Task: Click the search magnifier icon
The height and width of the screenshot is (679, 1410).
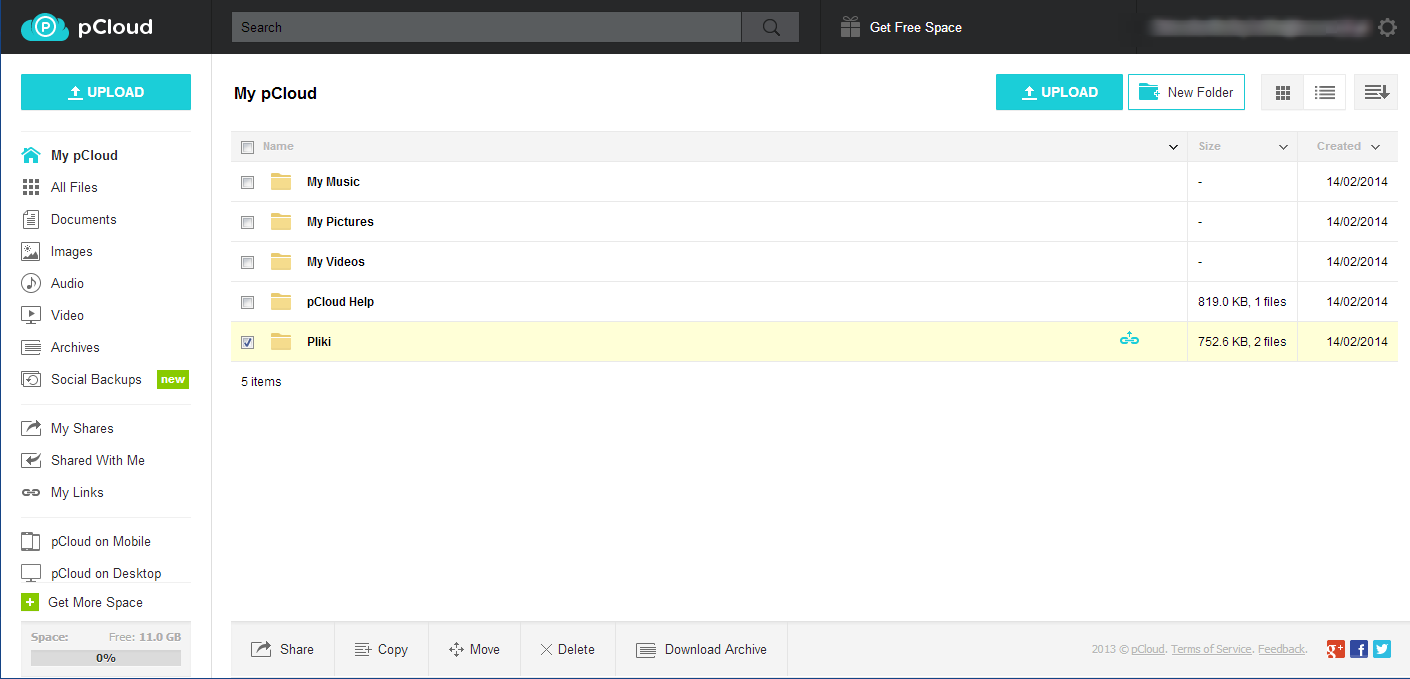Action: coord(770,28)
